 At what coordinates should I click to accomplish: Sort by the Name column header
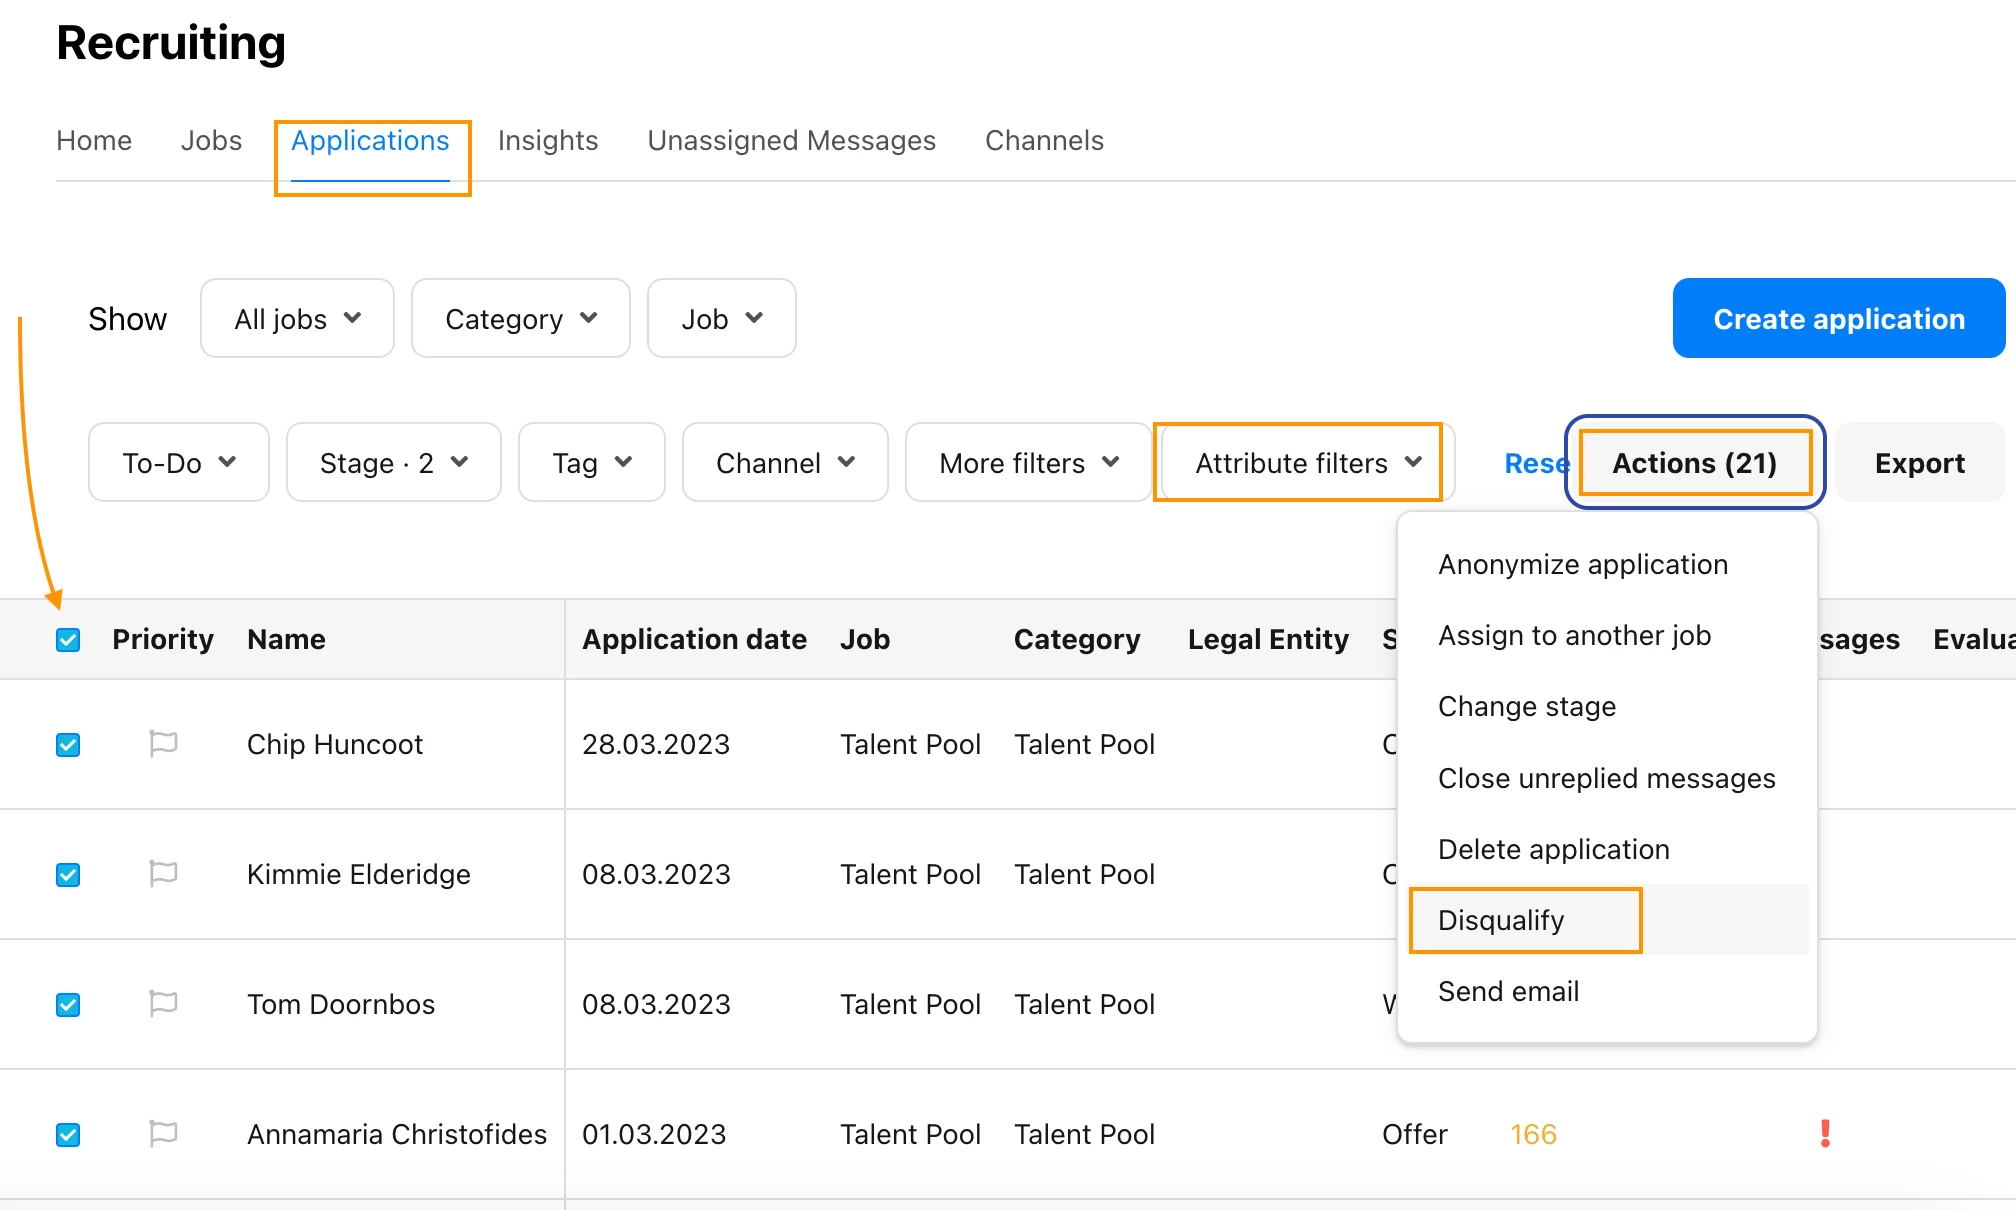click(286, 640)
